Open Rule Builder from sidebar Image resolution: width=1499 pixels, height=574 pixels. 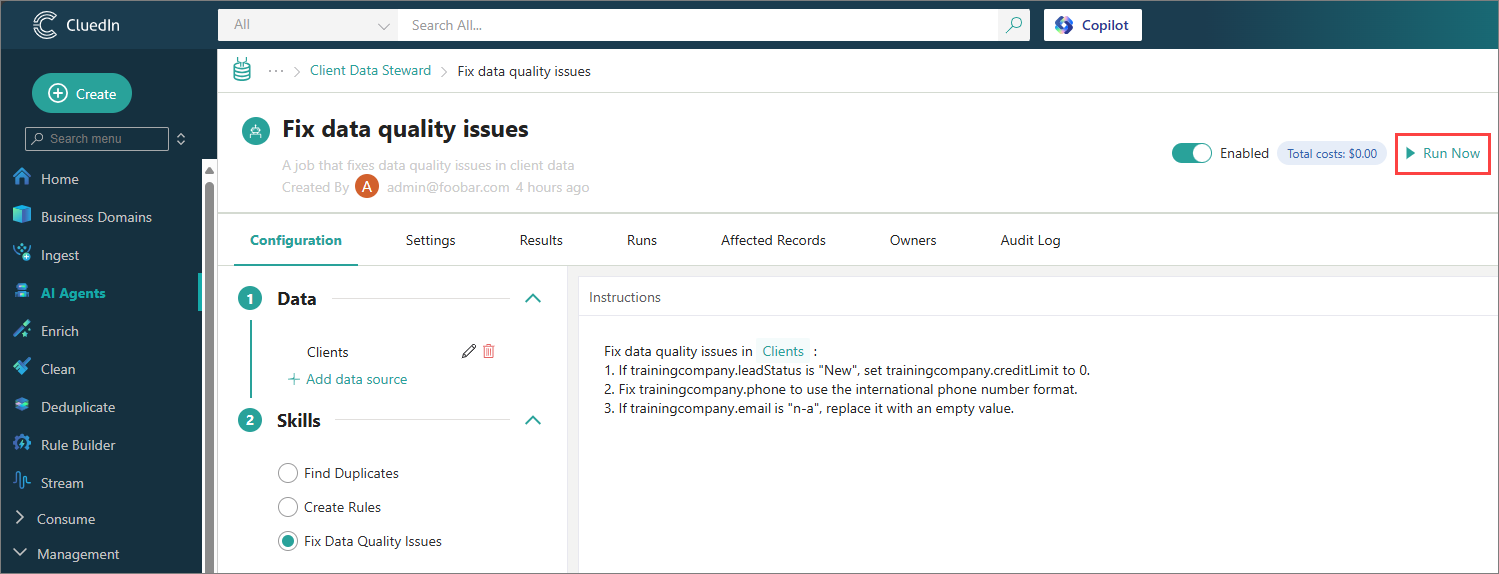77,445
